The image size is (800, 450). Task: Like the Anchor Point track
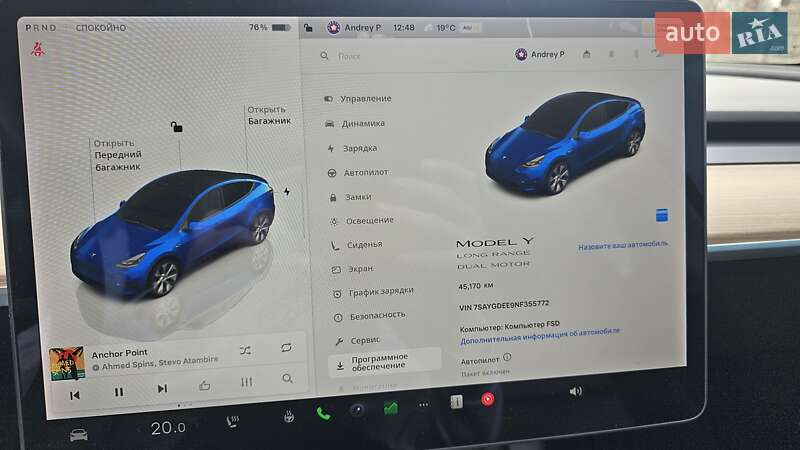click(205, 385)
